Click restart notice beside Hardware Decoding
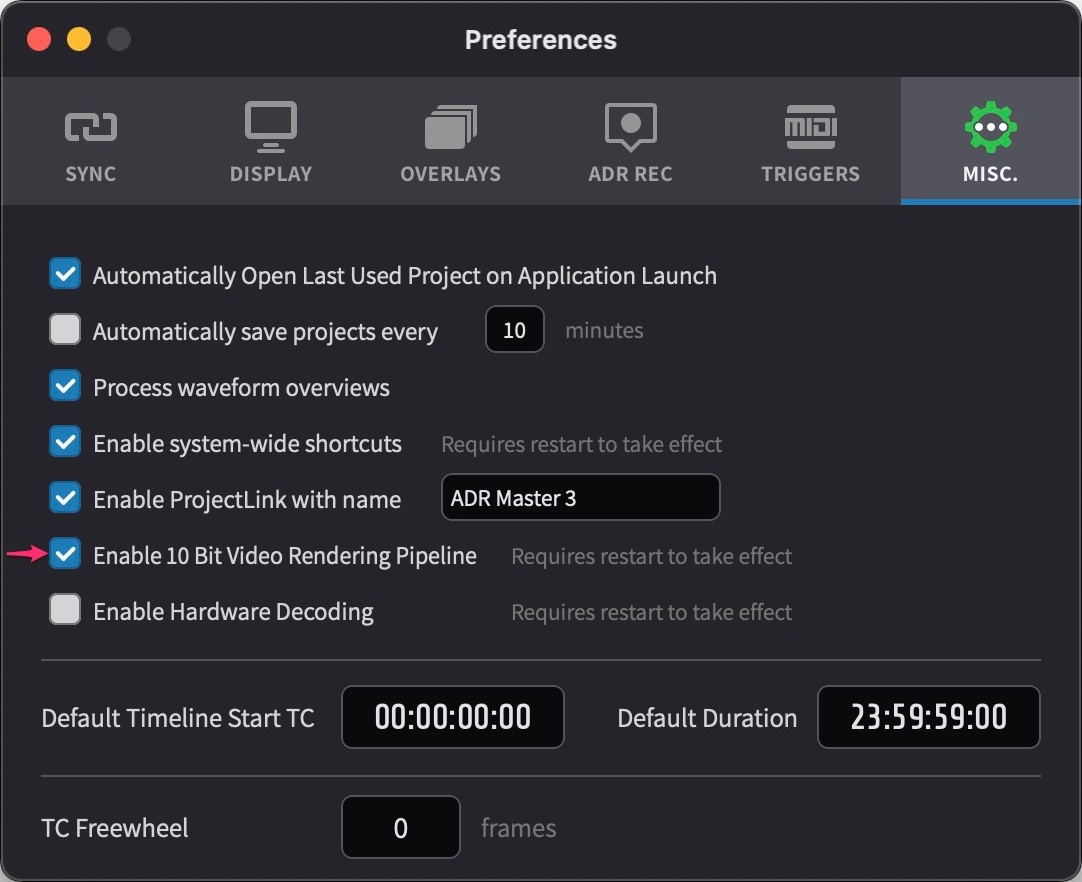This screenshot has height=882, width=1082. (x=651, y=612)
